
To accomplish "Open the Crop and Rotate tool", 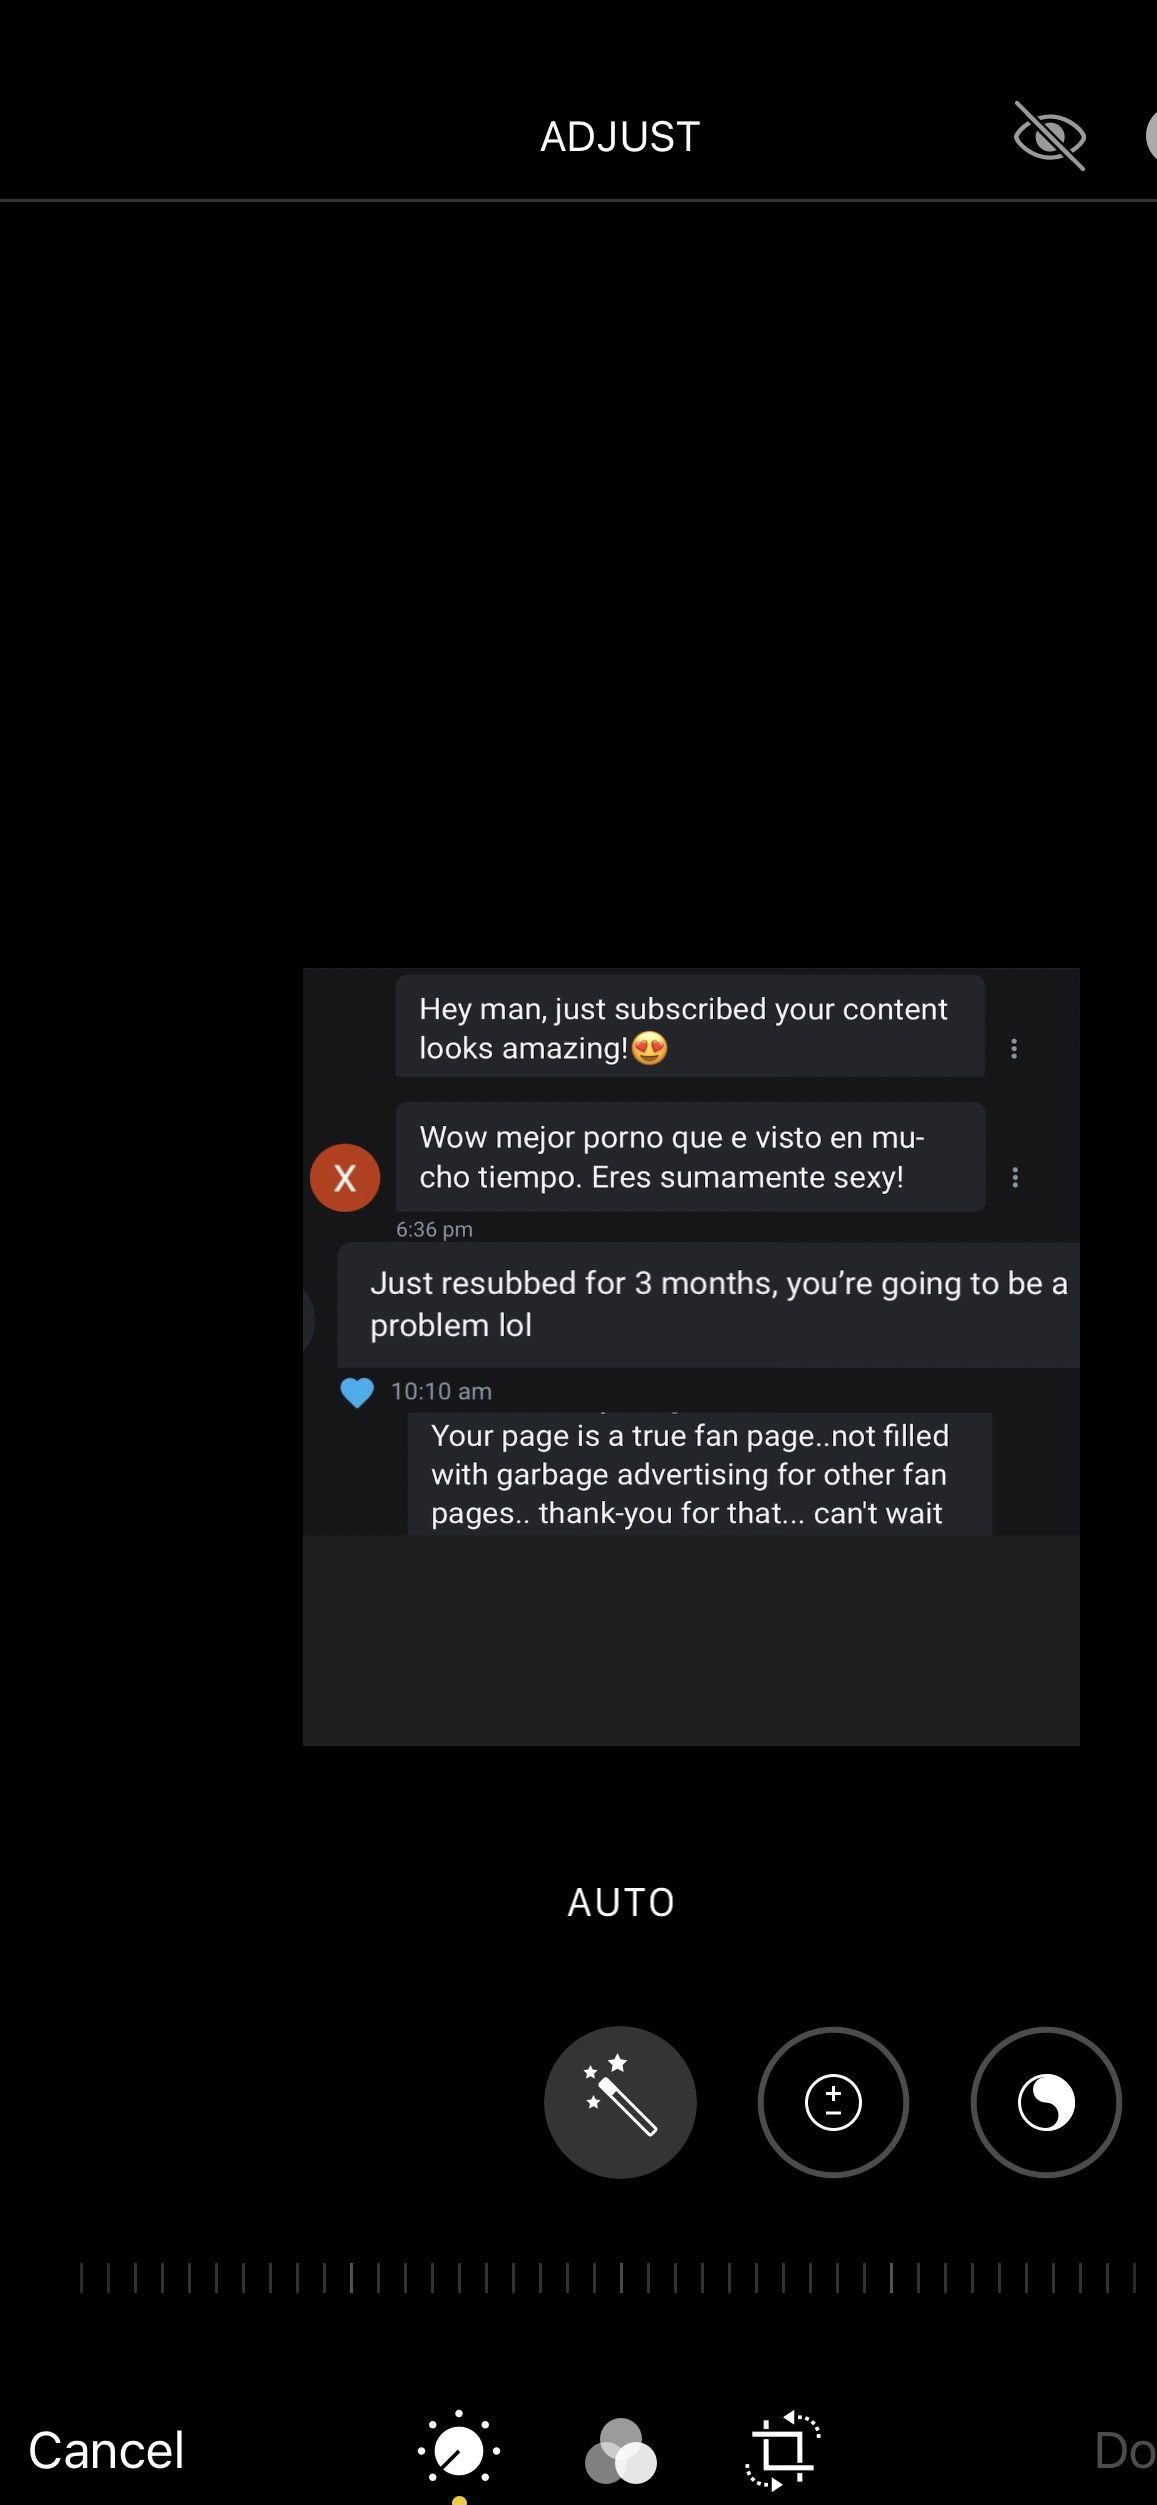I will (x=783, y=2451).
